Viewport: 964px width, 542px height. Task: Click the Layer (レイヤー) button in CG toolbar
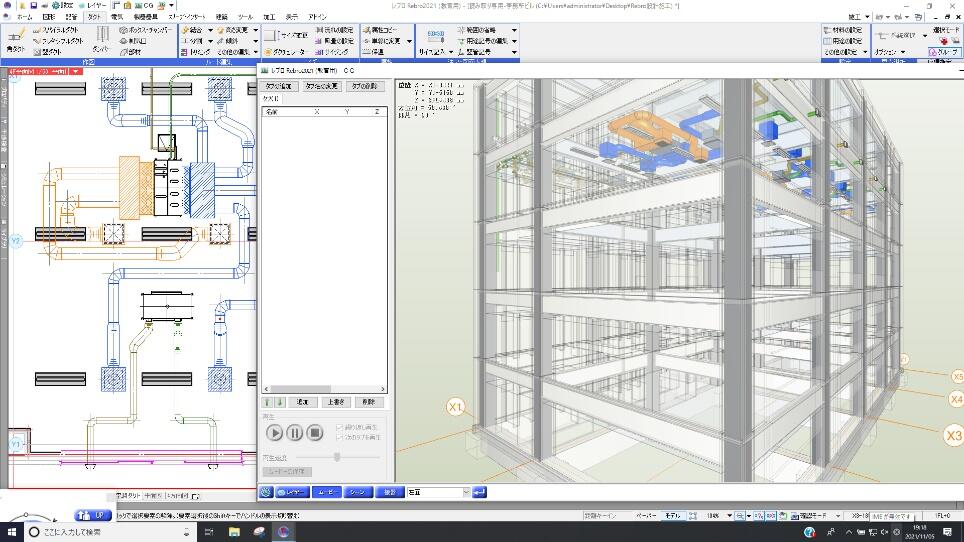pyautogui.click(x=292, y=492)
